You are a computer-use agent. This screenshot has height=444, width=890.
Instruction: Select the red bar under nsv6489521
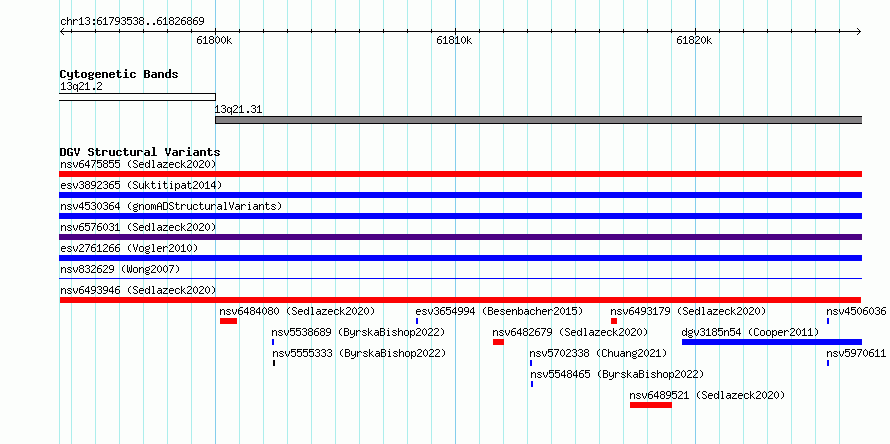click(650, 405)
